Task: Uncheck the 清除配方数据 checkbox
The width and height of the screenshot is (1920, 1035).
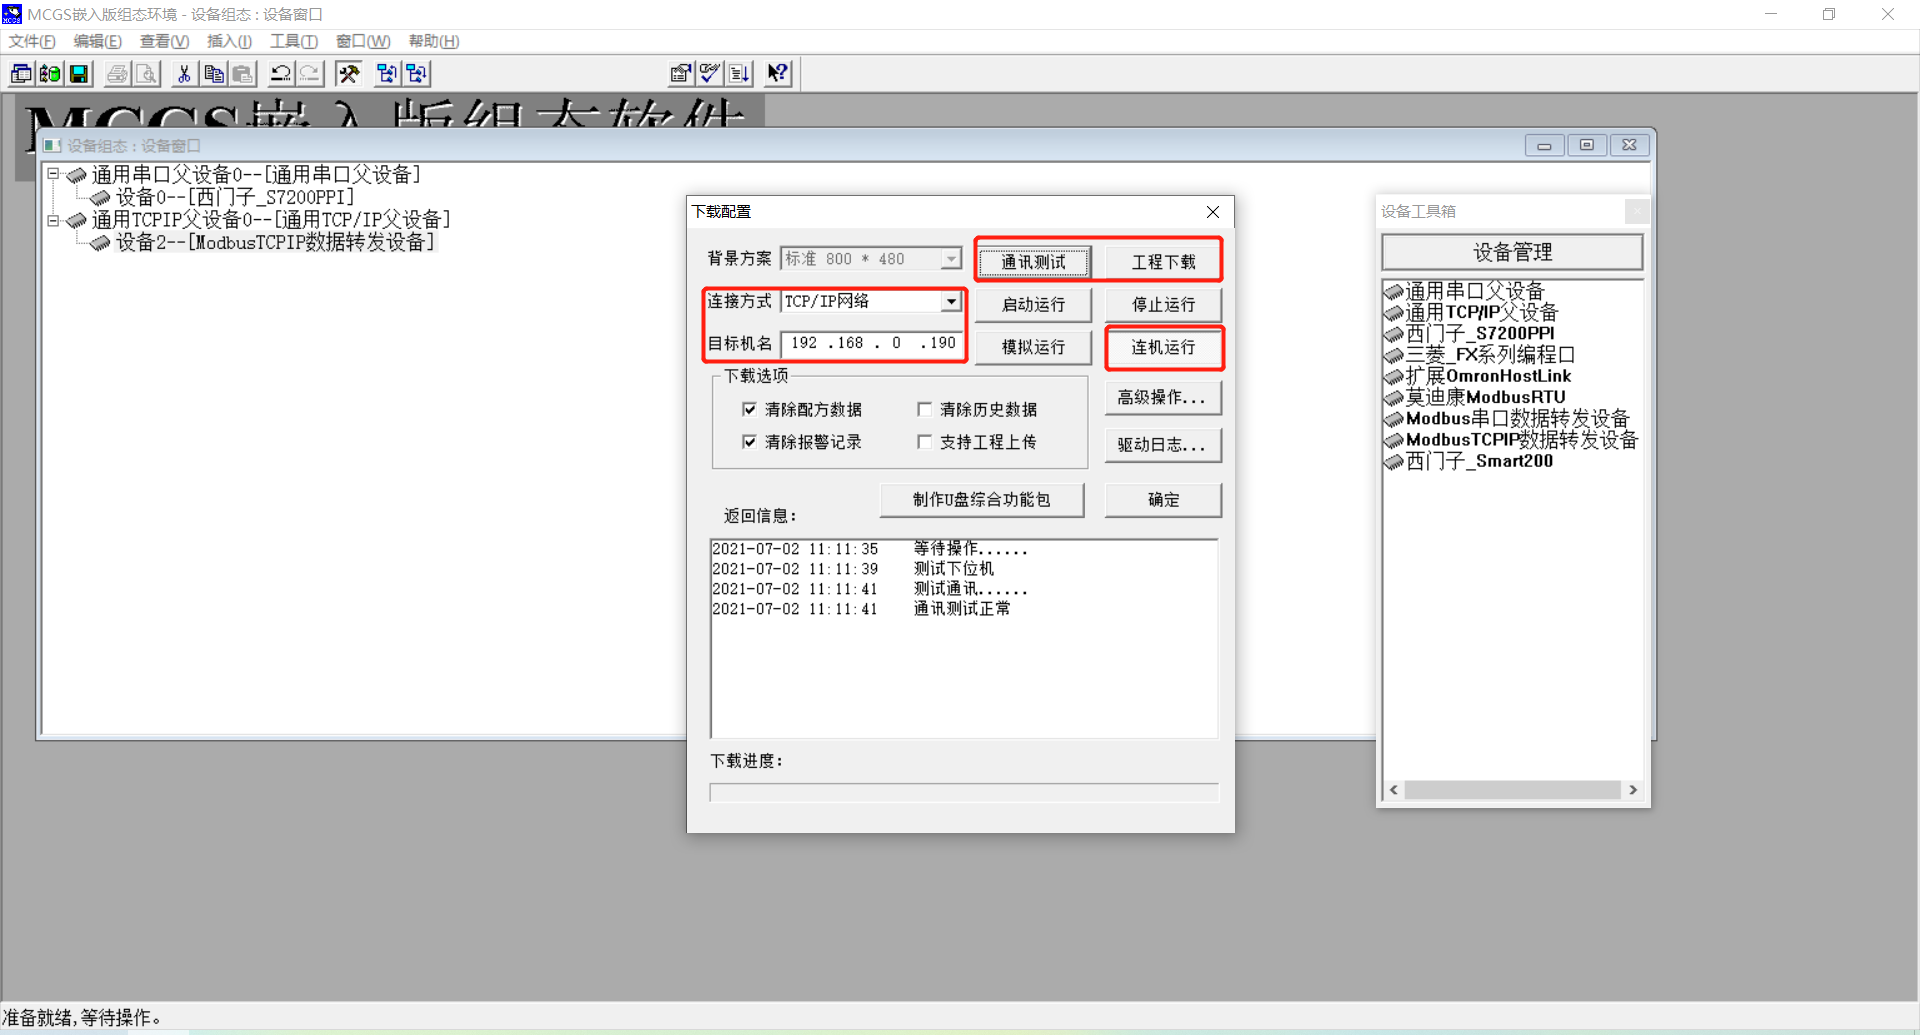Action: point(749,409)
